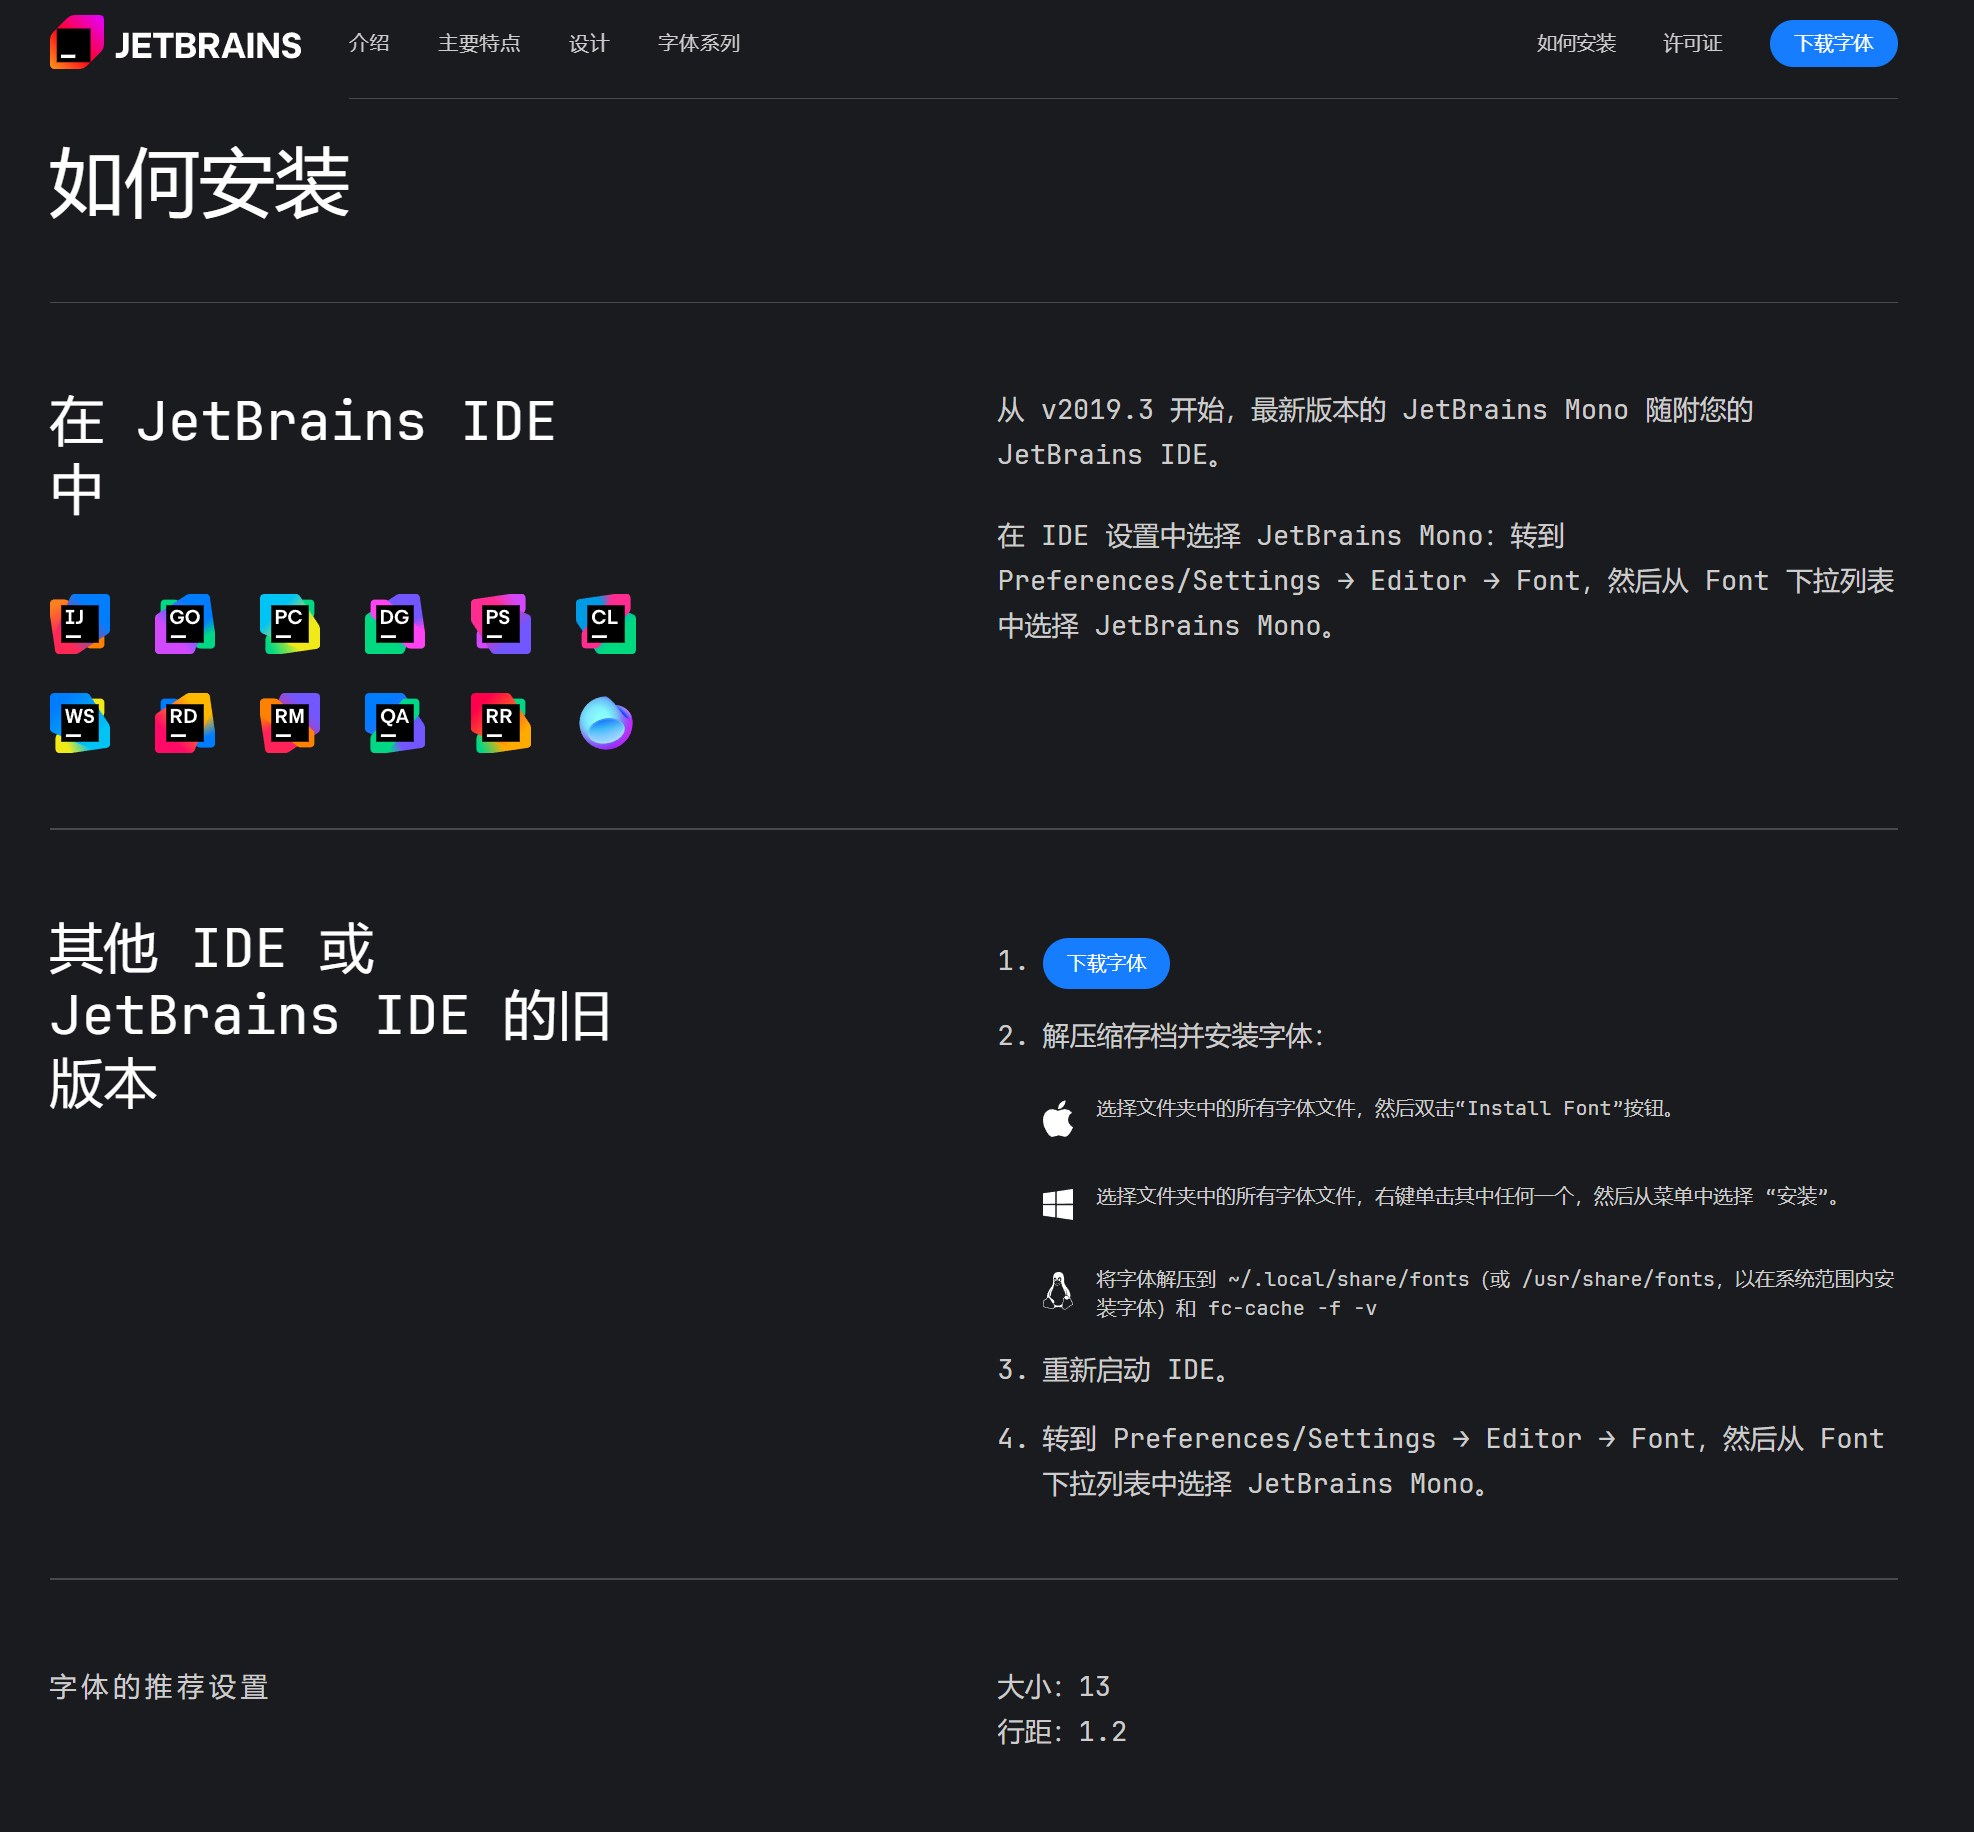Open the IntelliJ IDEA (IJ) icon
The image size is (1974, 1832).
(x=80, y=624)
